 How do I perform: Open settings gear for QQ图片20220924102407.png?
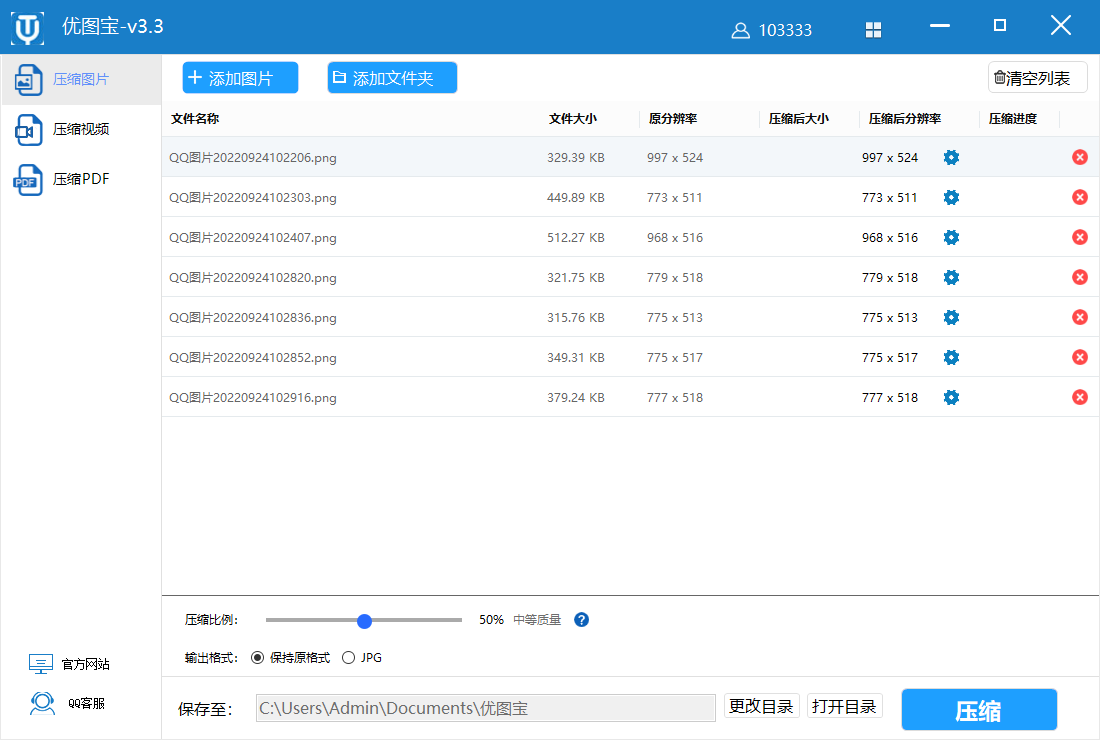(951, 238)
